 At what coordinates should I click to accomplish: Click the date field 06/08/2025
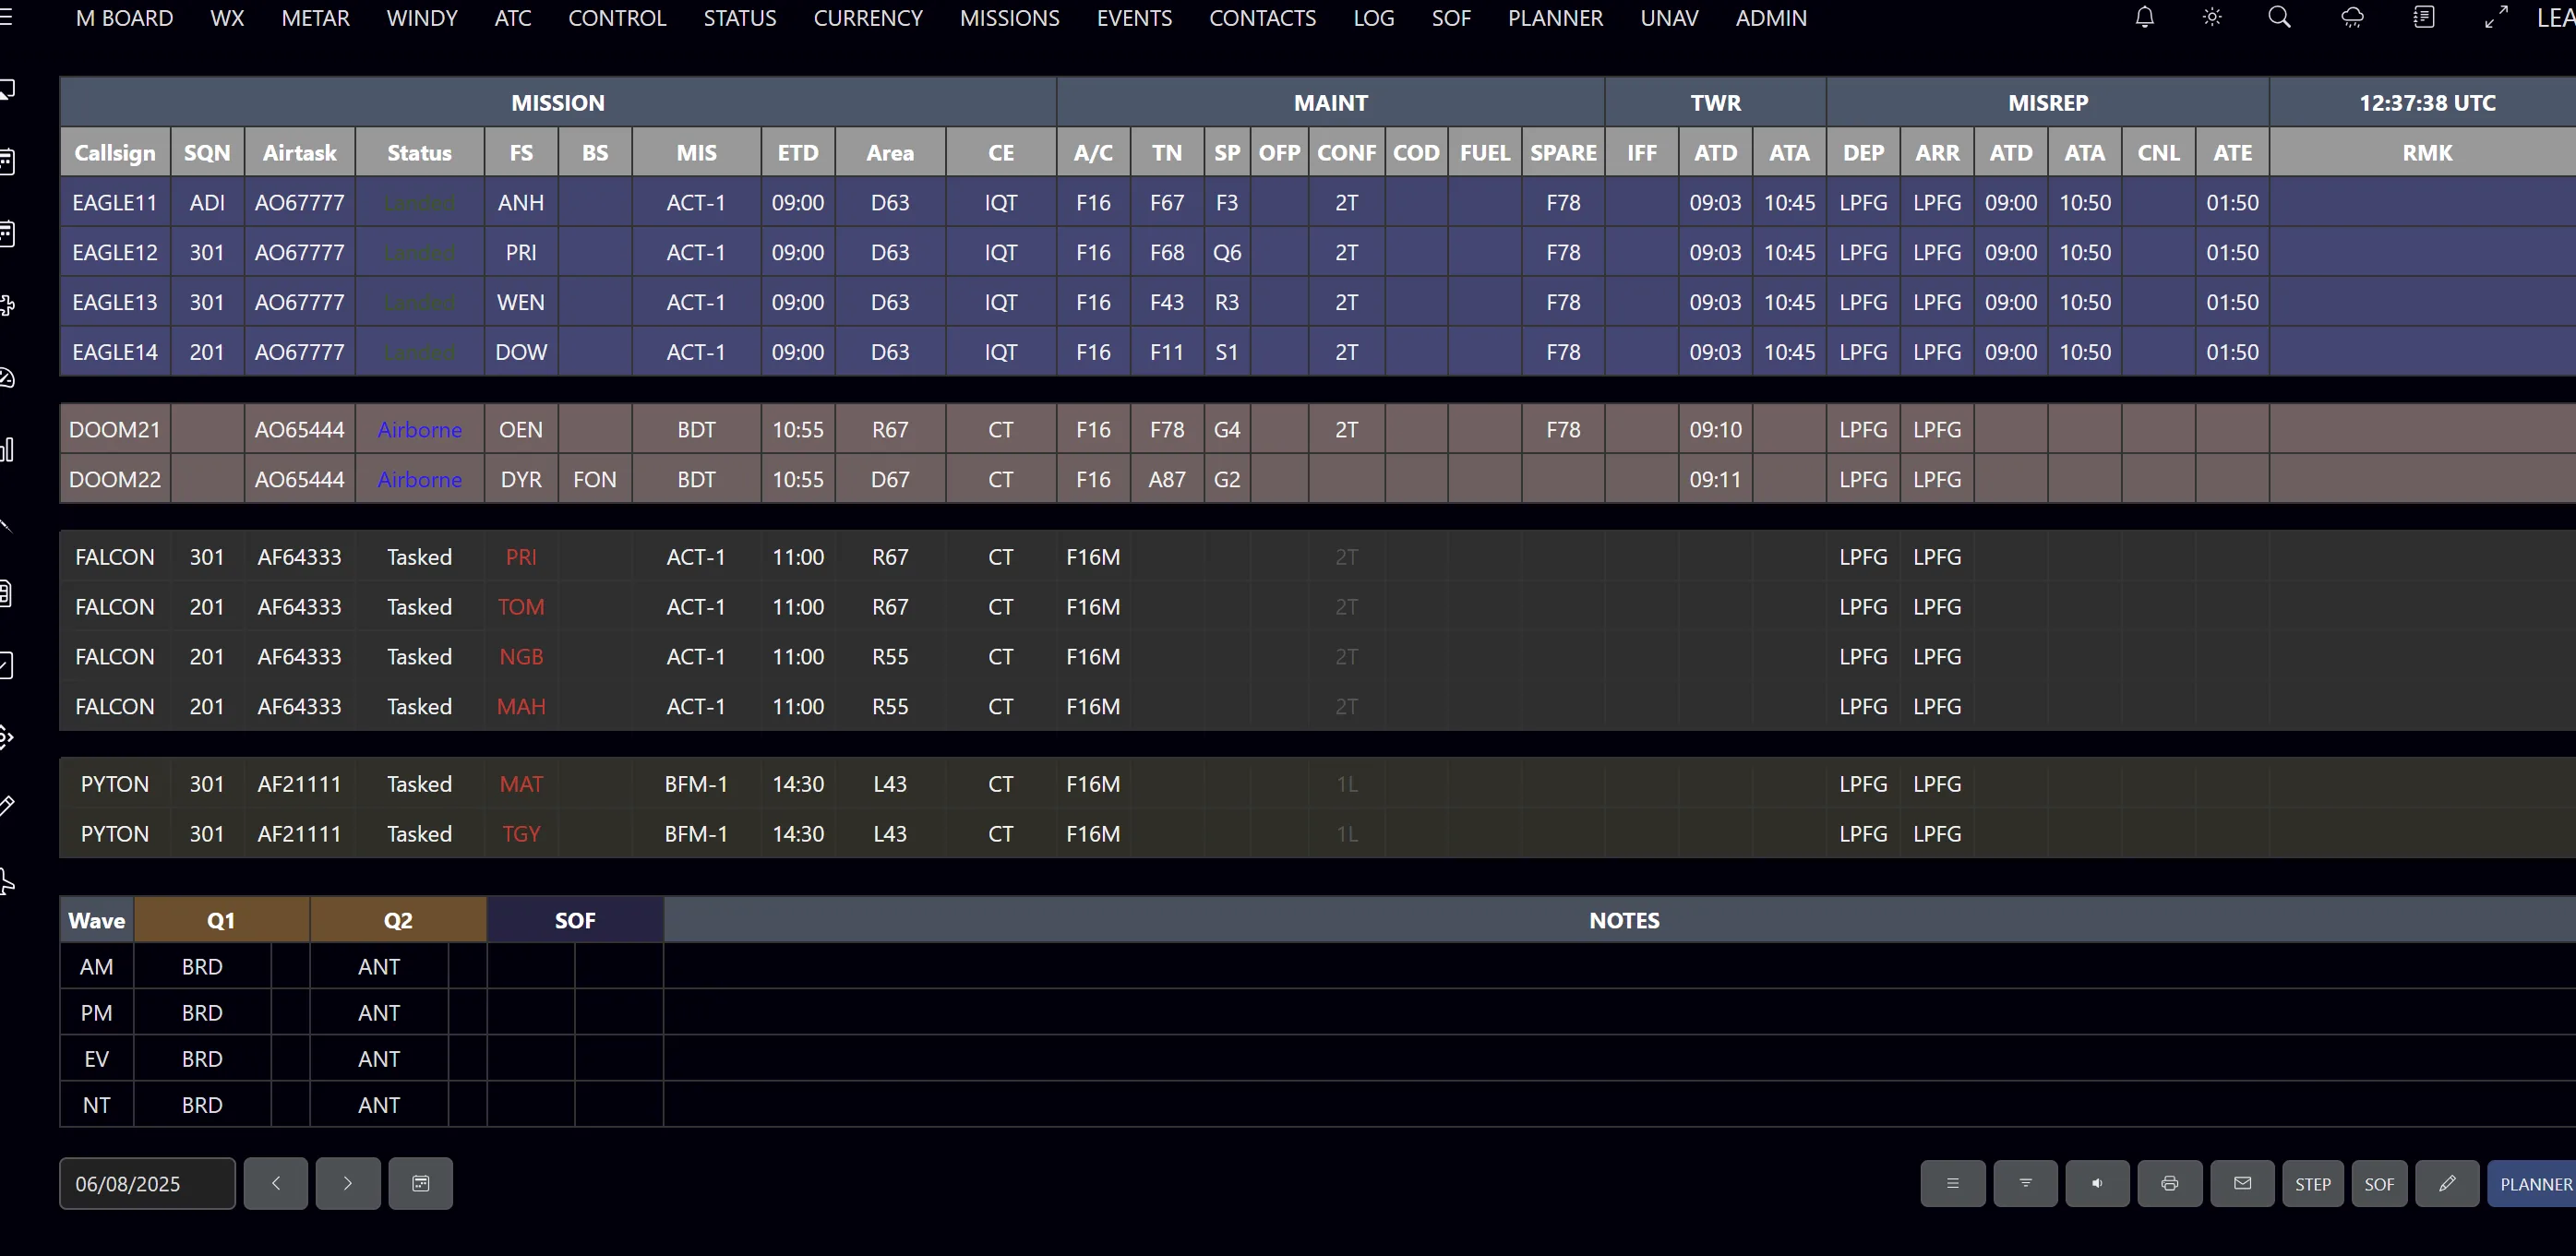pos(147,1184)
